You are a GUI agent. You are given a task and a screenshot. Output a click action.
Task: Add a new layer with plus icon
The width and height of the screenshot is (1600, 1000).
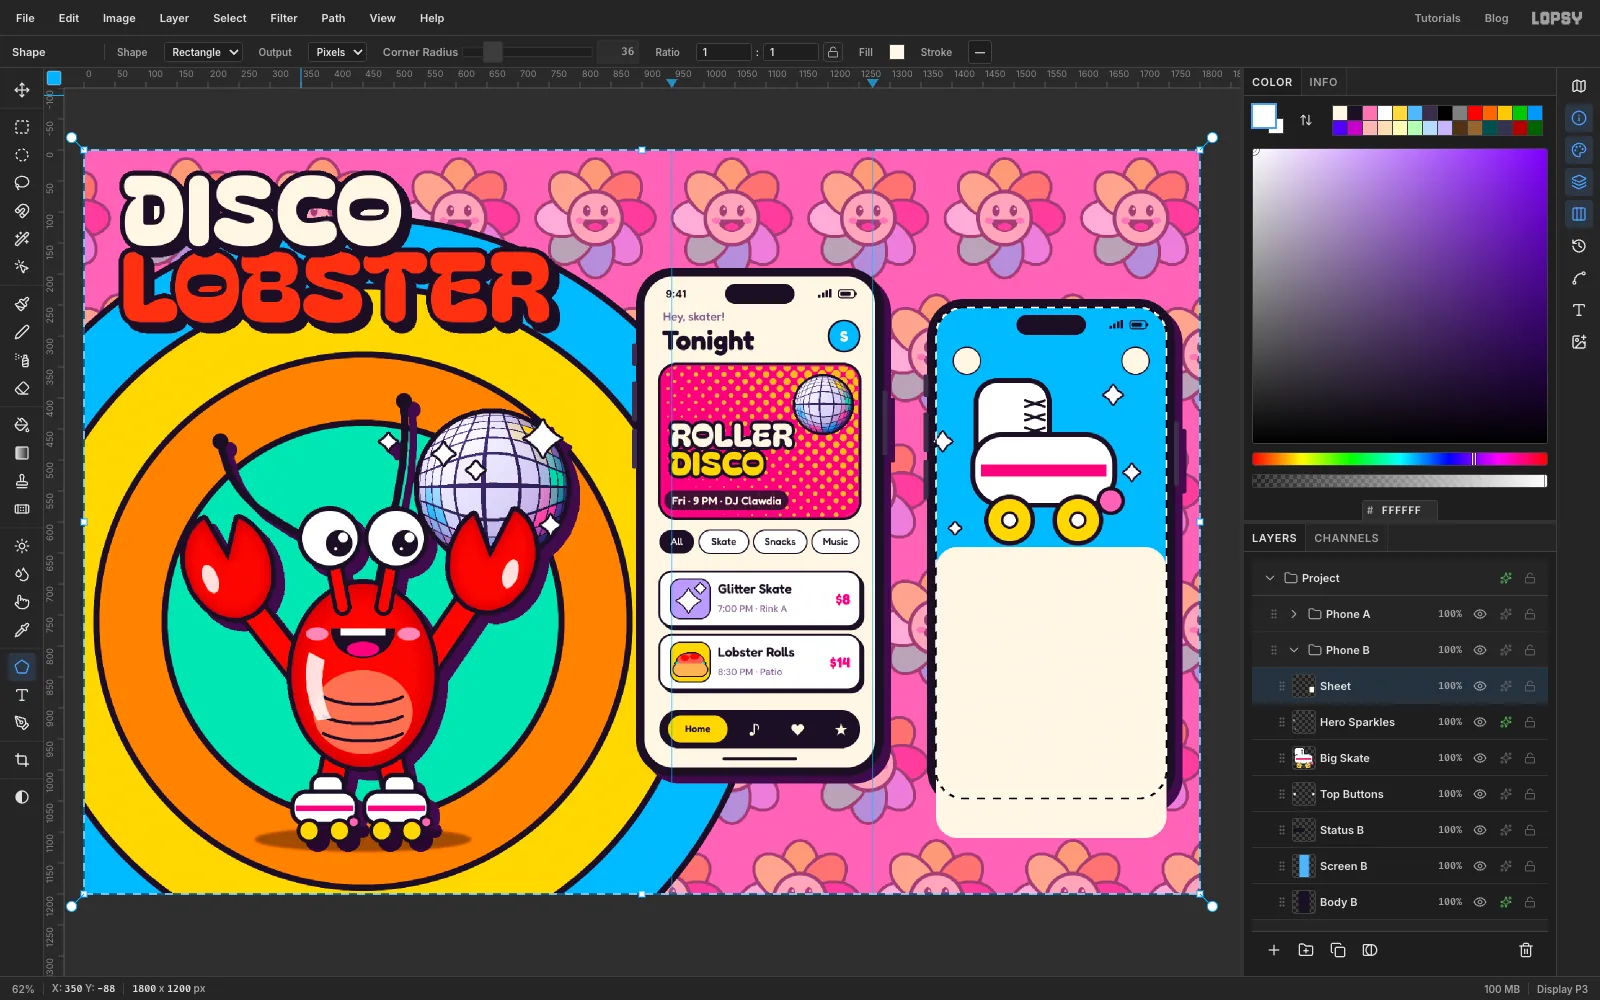[x=1274, y=950]
